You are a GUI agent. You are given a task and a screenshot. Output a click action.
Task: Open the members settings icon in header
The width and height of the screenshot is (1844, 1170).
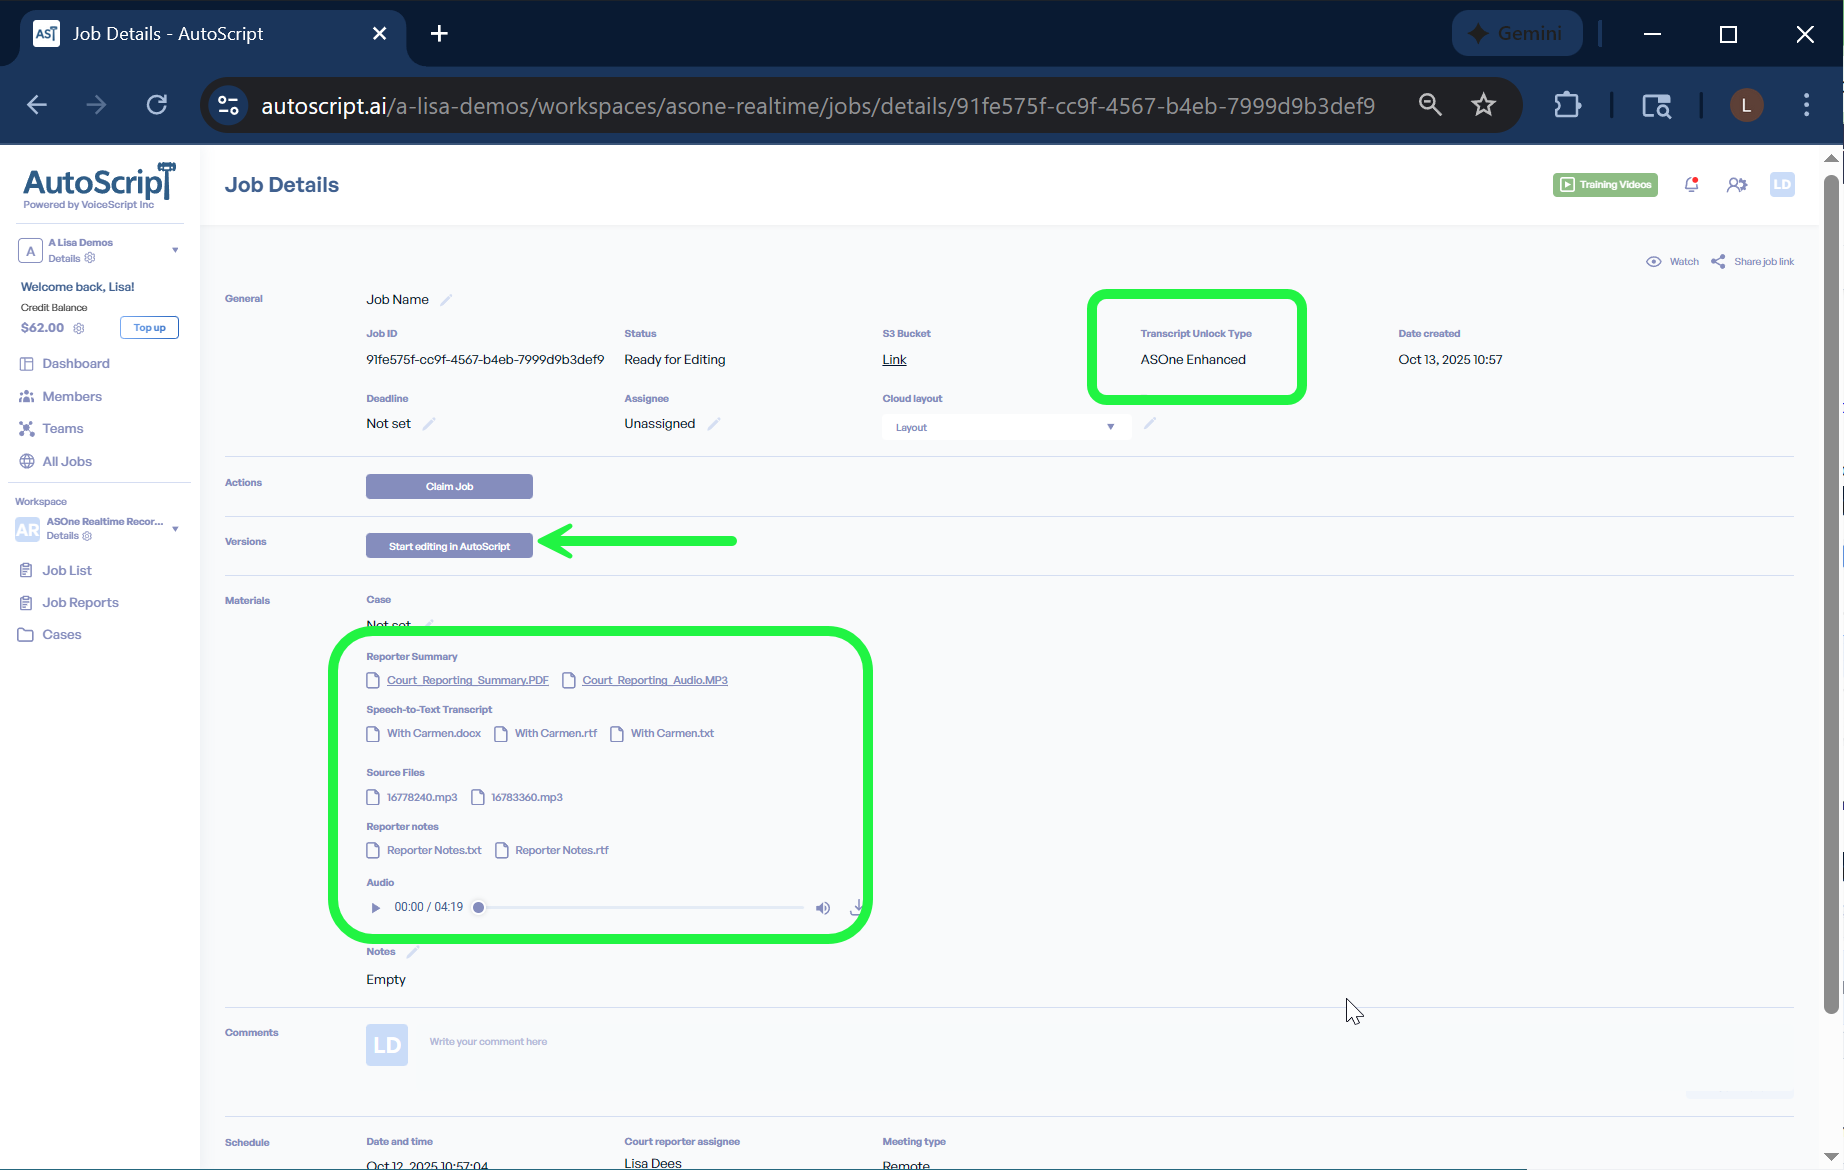[x=1736, y=185]
